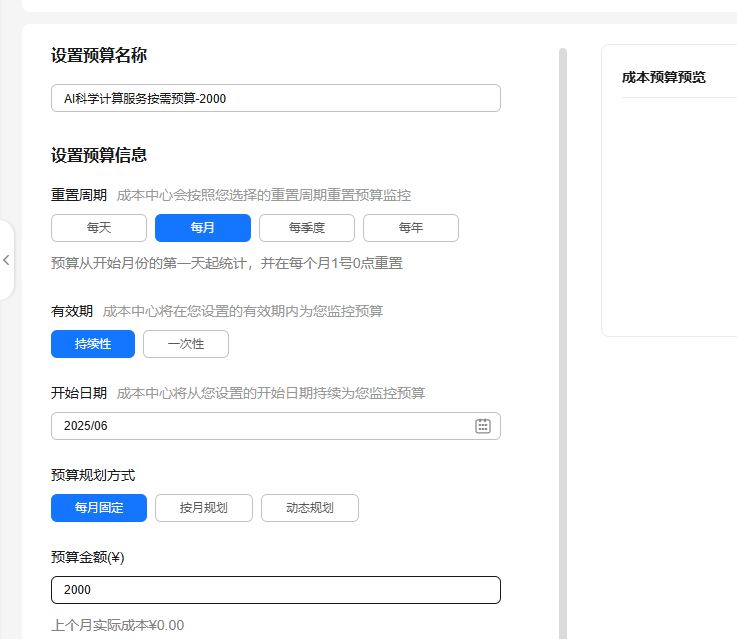Viewport: 737px width, 639px height.
Task: Click the 成本预算预览 panel title
Action: coord(664,77)
